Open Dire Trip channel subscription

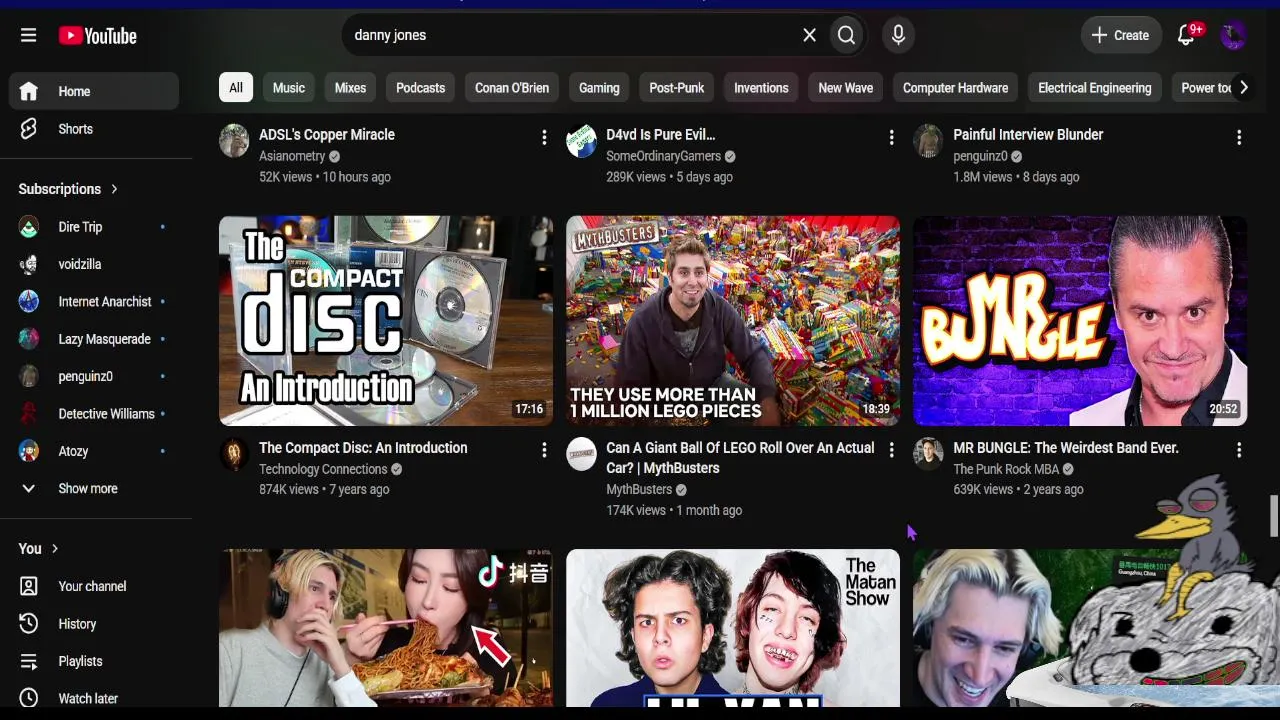(94, 227)
